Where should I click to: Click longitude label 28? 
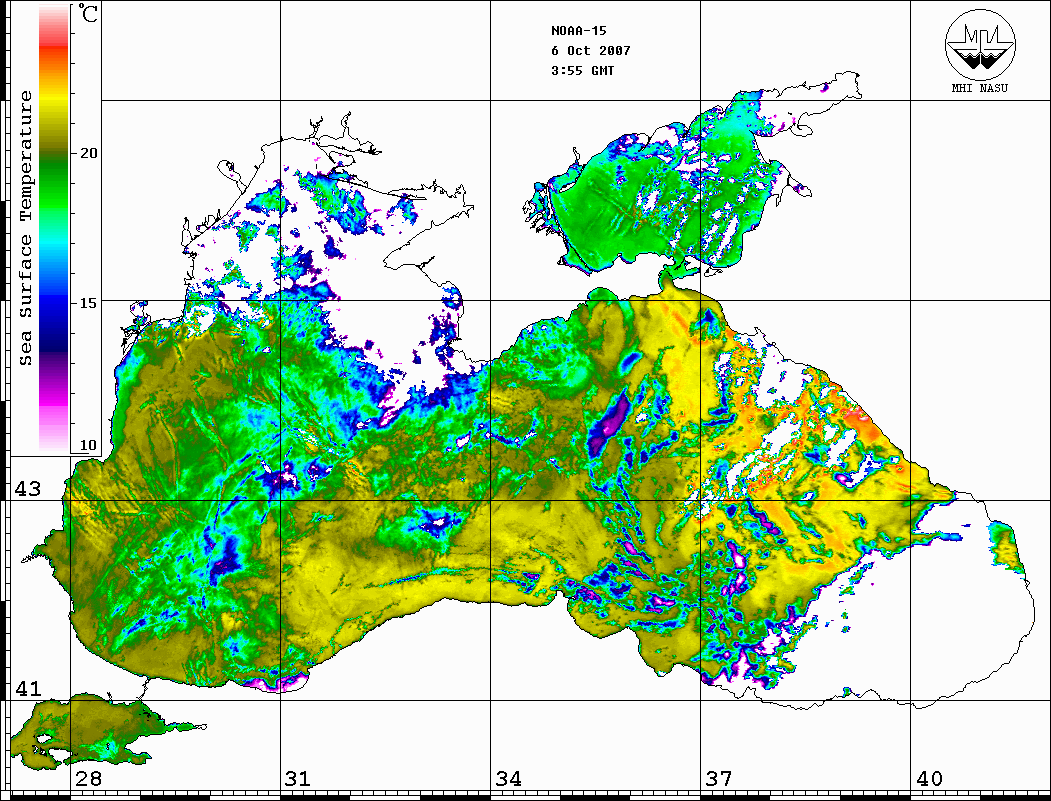click(88, 778)
